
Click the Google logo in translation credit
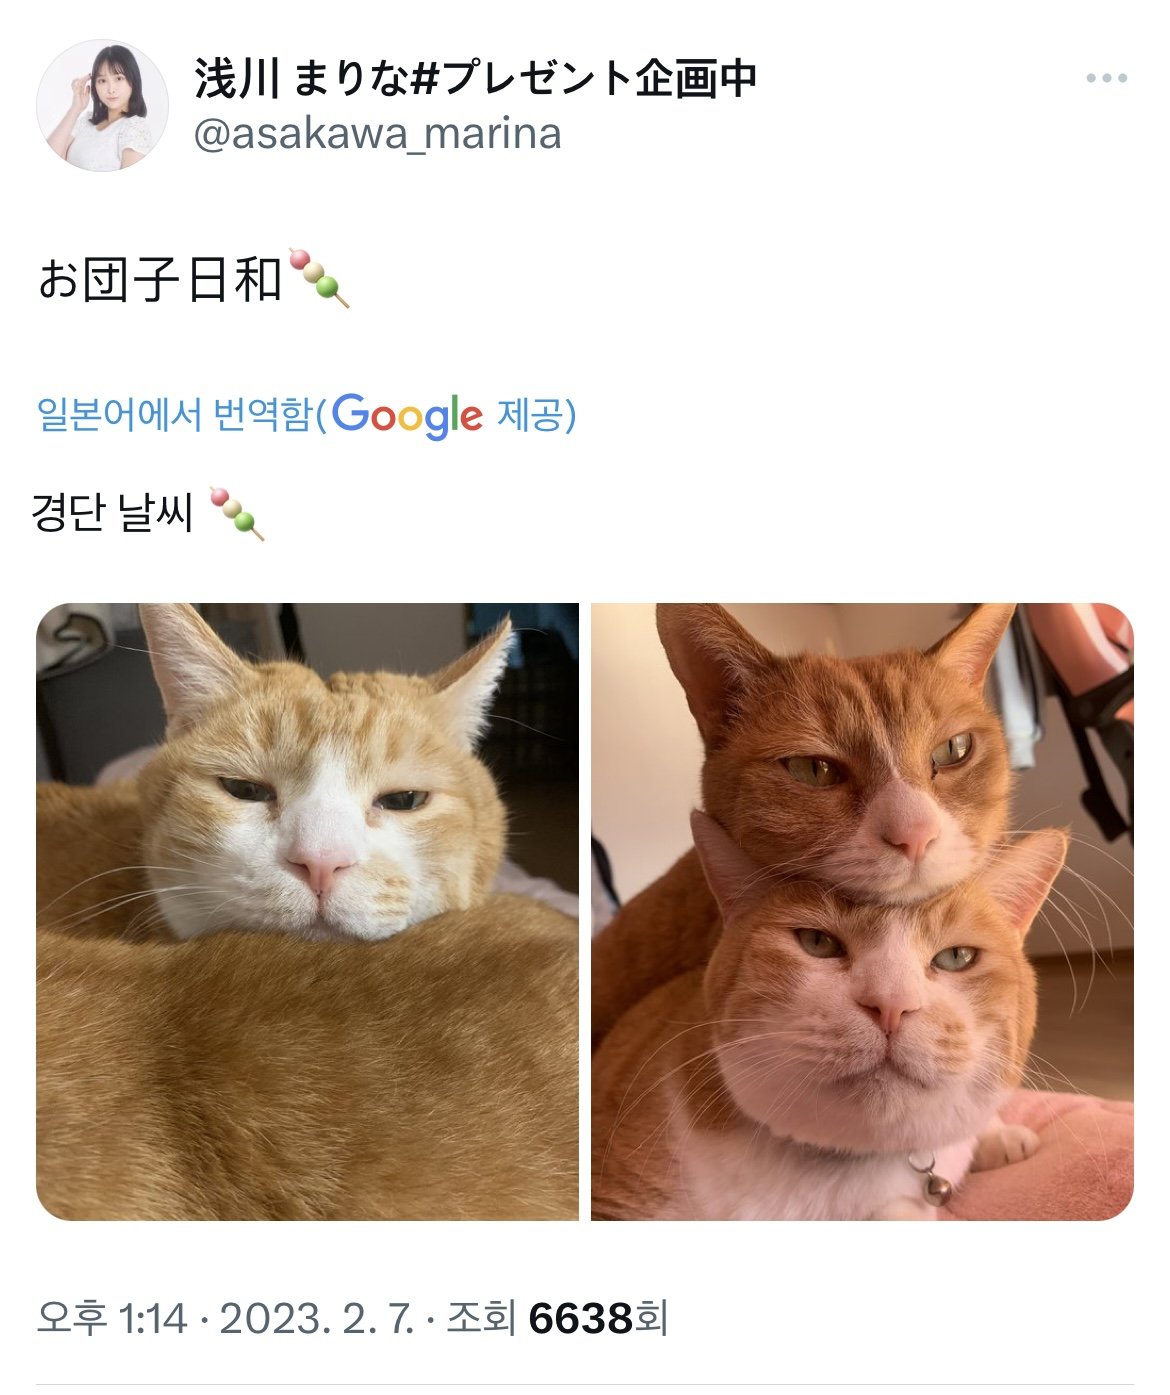point(407,414)
